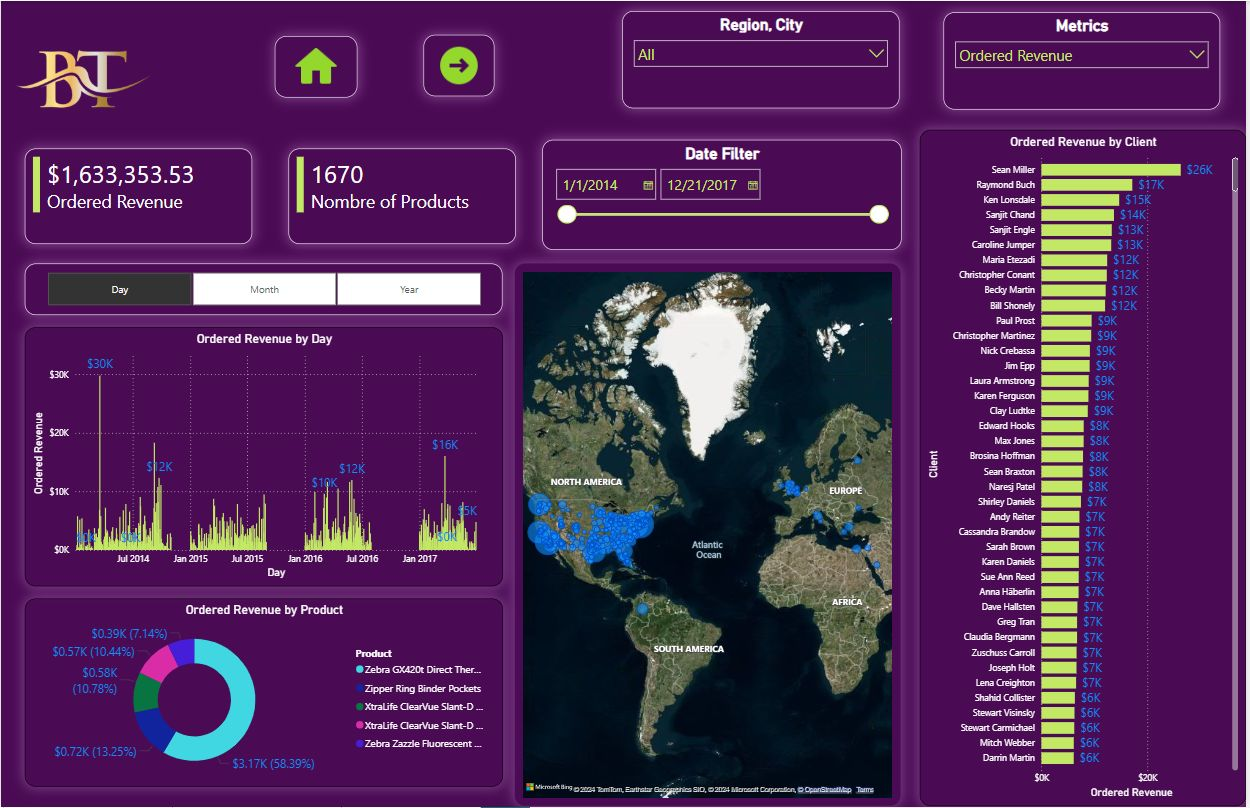Open the calendar icon beside the 12/21/2017 field

(x=751, y=184)
